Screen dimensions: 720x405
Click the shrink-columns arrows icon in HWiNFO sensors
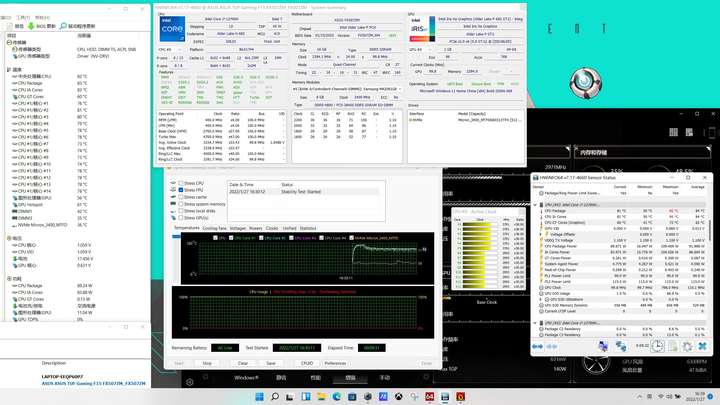click(552, 347)
